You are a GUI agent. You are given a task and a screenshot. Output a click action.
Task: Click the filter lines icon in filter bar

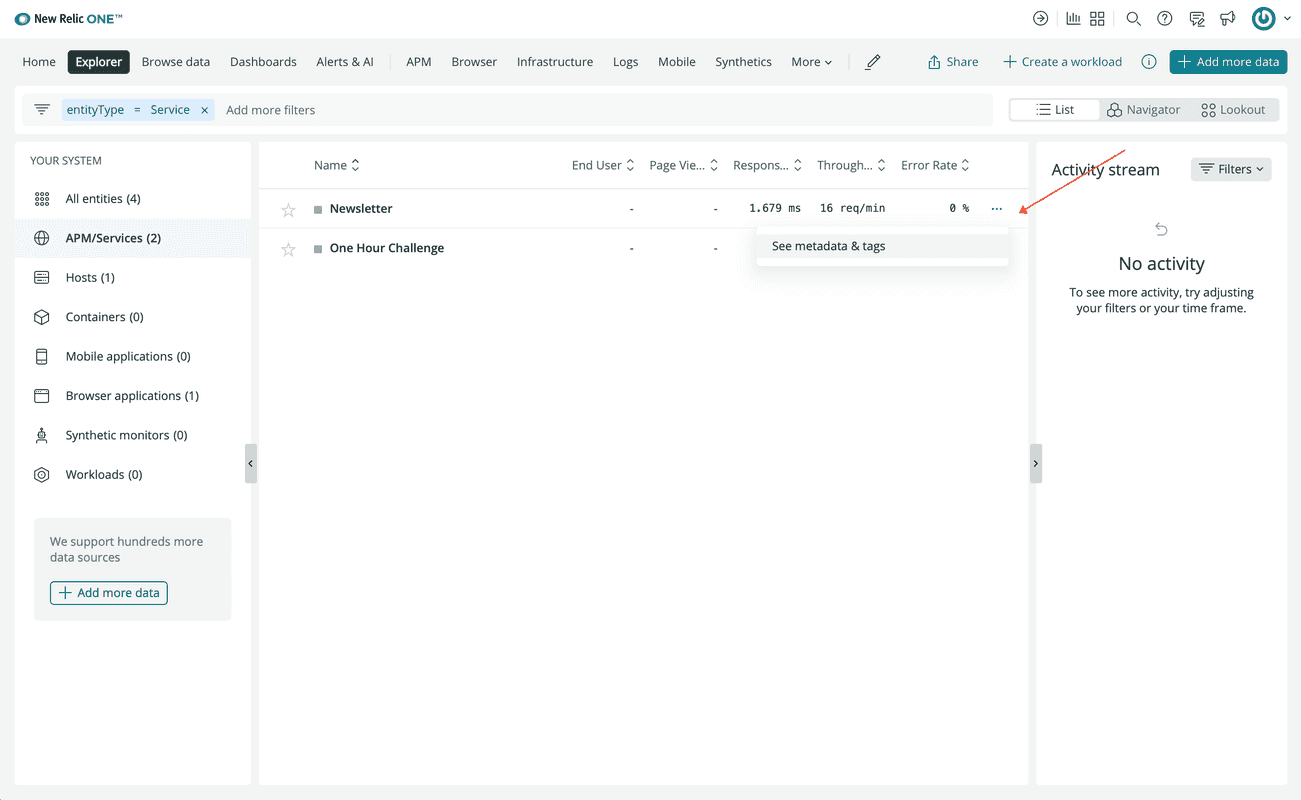coord(41,110)
